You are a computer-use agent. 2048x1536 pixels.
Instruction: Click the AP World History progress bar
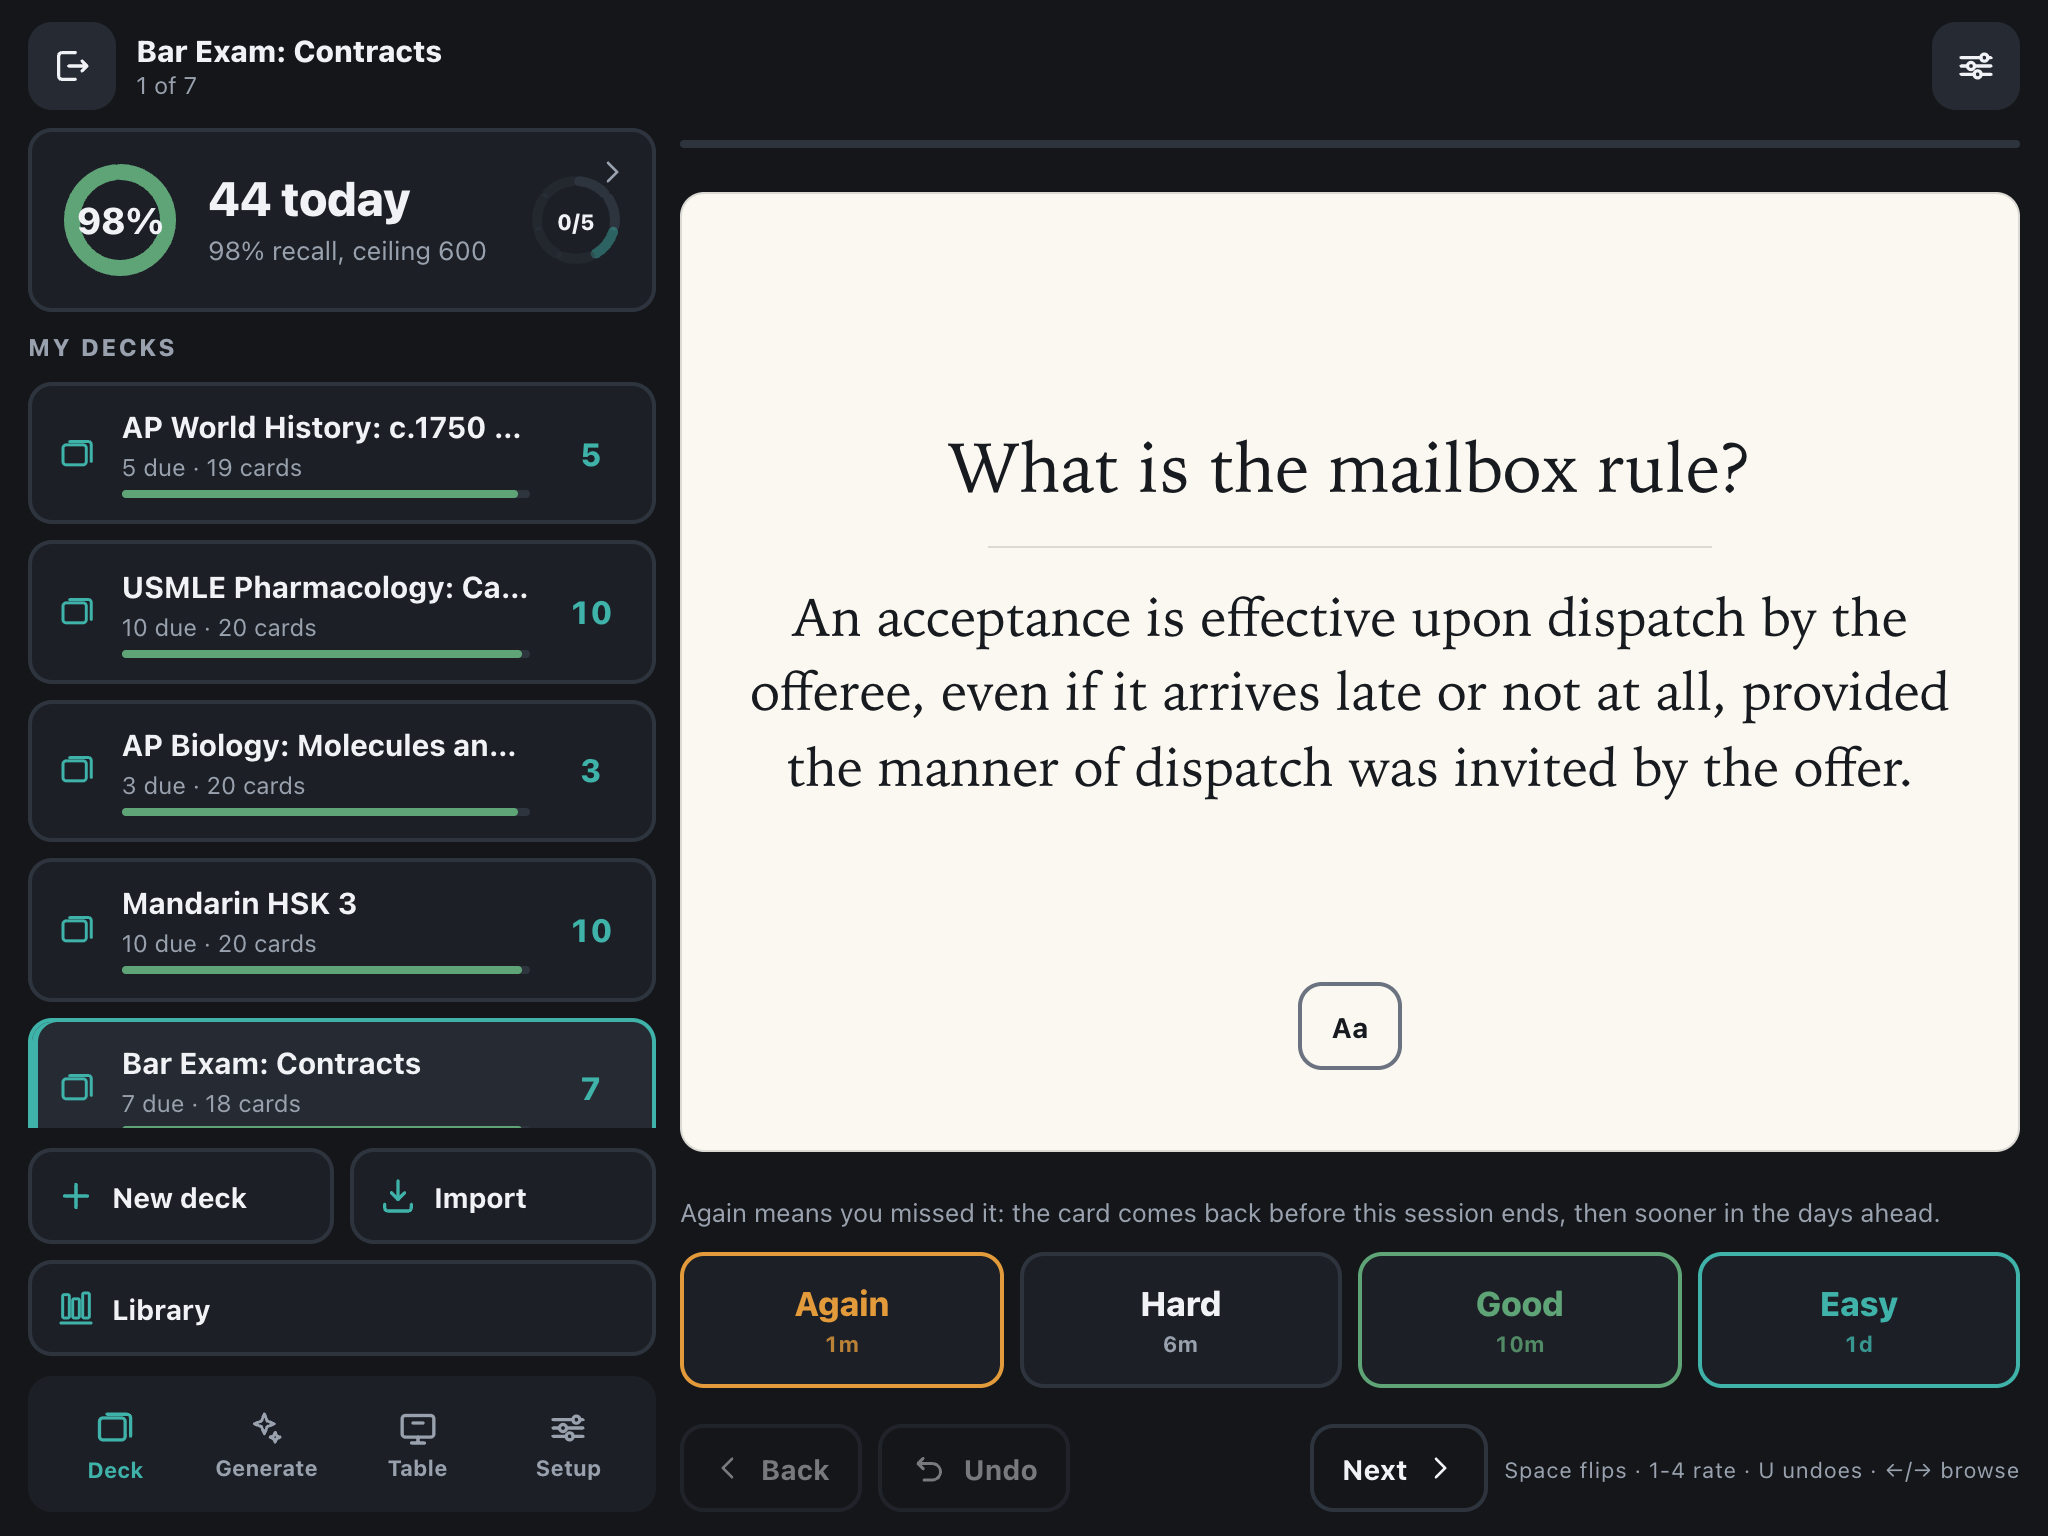[326, 494]
